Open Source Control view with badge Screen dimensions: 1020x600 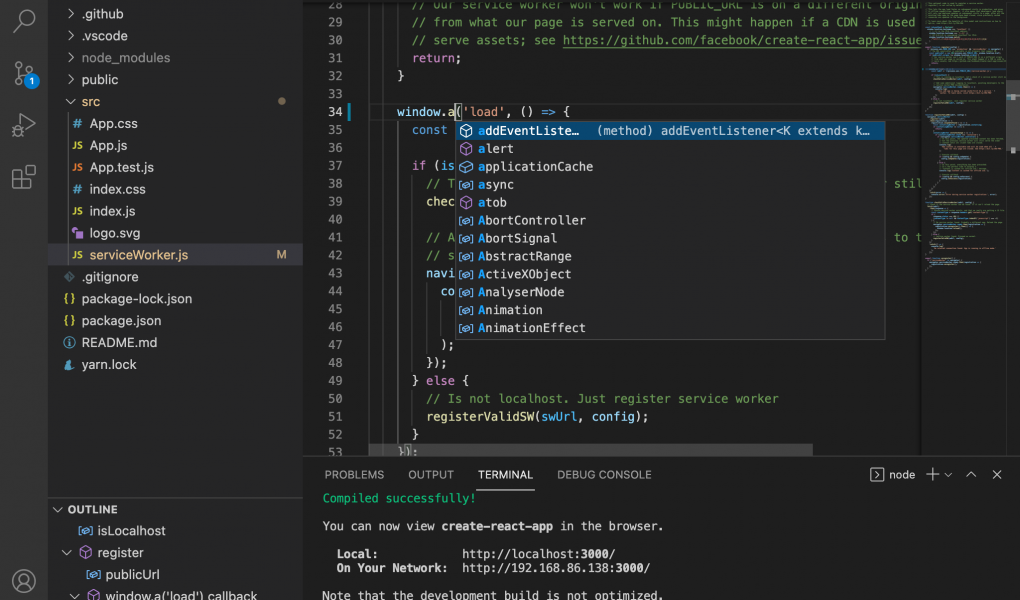(x=25, y=74)
